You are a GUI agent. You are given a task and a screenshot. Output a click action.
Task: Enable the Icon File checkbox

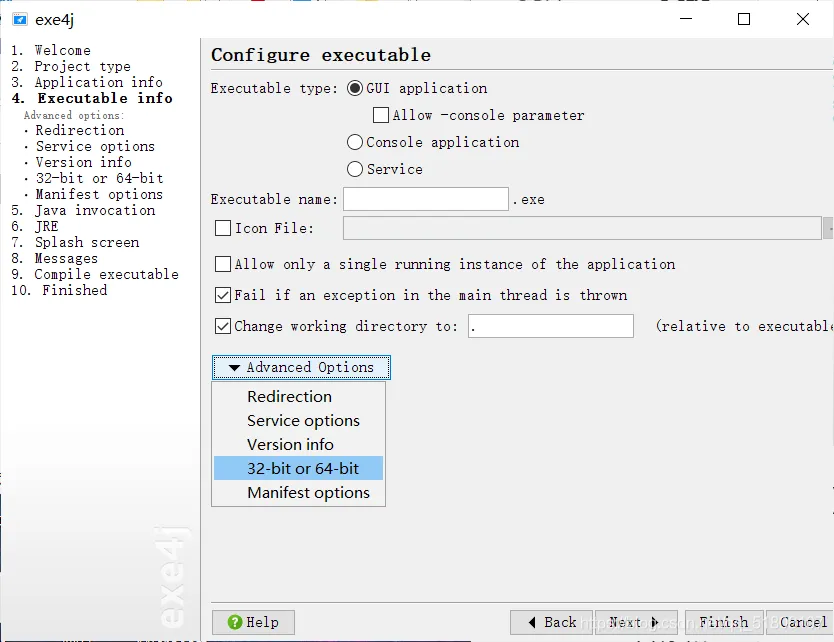point(223,229)
